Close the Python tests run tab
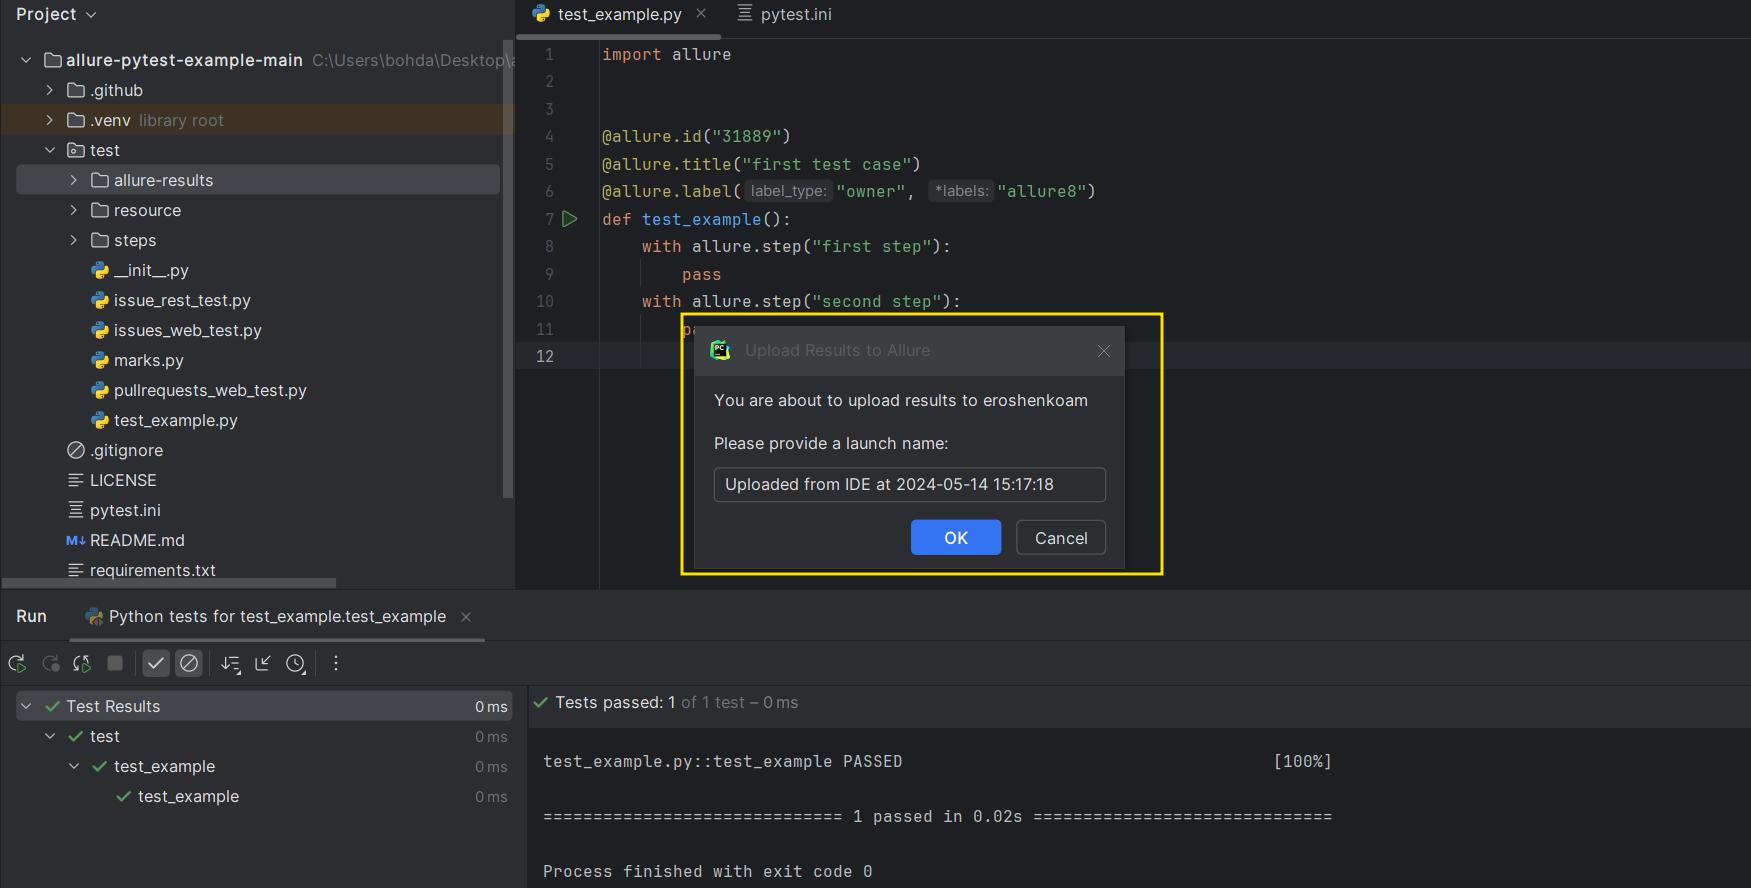 click(x=466, y=617)
